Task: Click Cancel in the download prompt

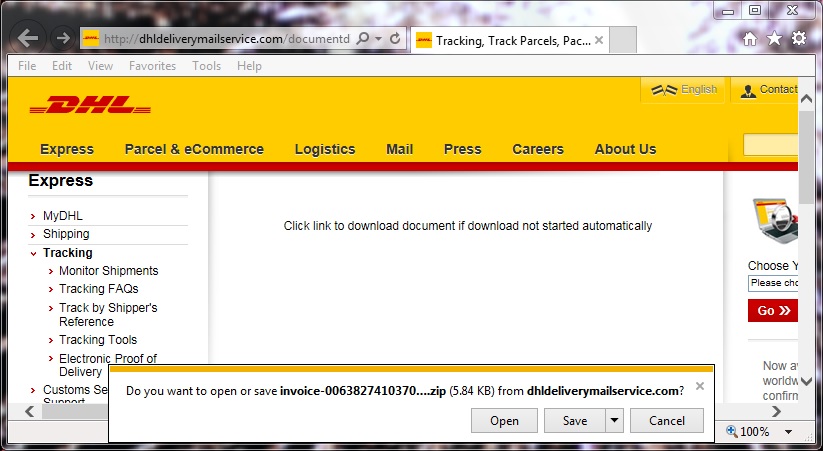Action: coord(667,421)
